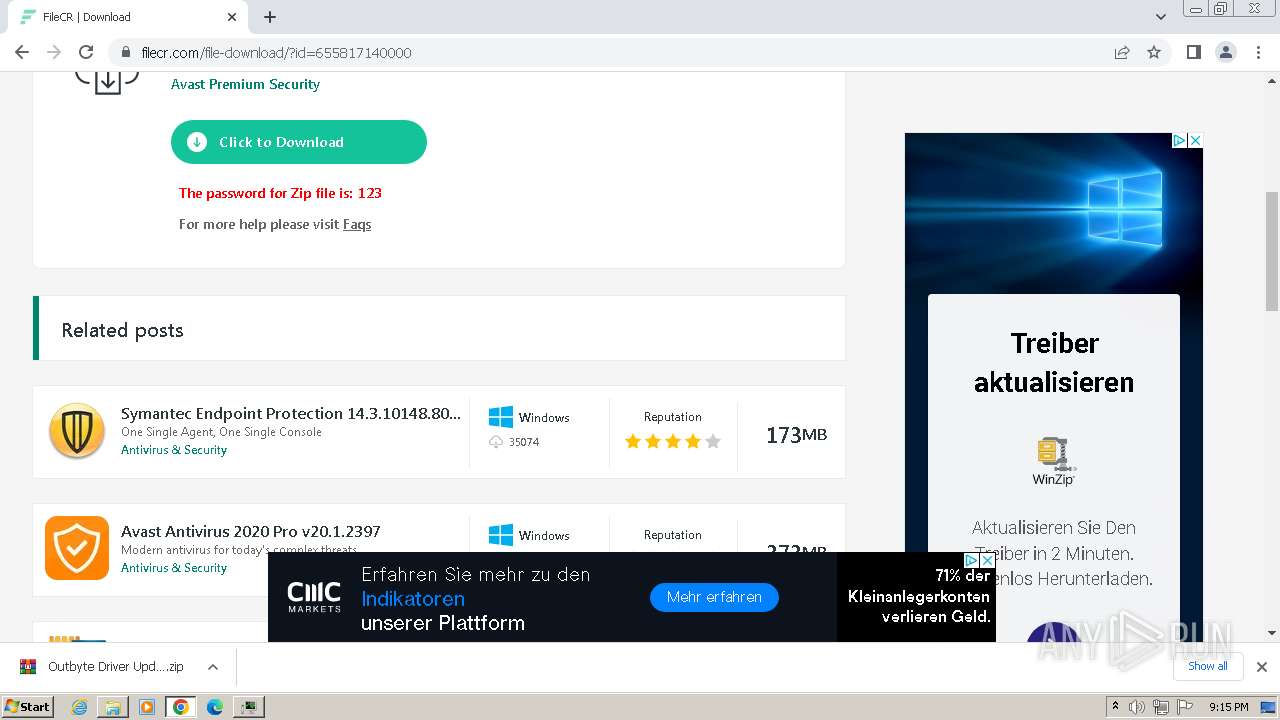Click the Chrome icon in the taskbar

tap(181, 707)
